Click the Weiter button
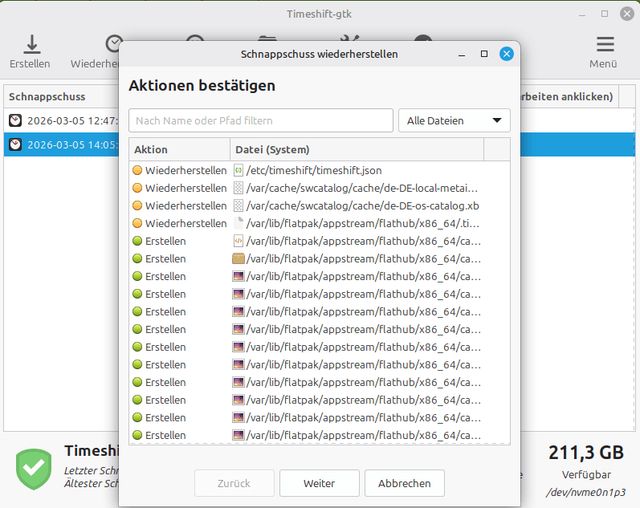This screenshot has width=640, height=508. click(x=319, y=483)
